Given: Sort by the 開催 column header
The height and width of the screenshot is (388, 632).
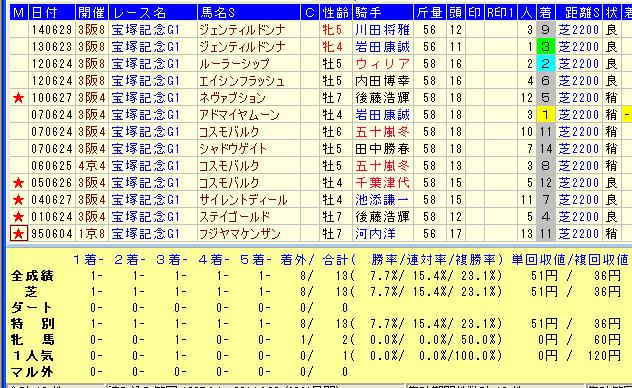Looking at the screenshot, I should coord(92,12).
